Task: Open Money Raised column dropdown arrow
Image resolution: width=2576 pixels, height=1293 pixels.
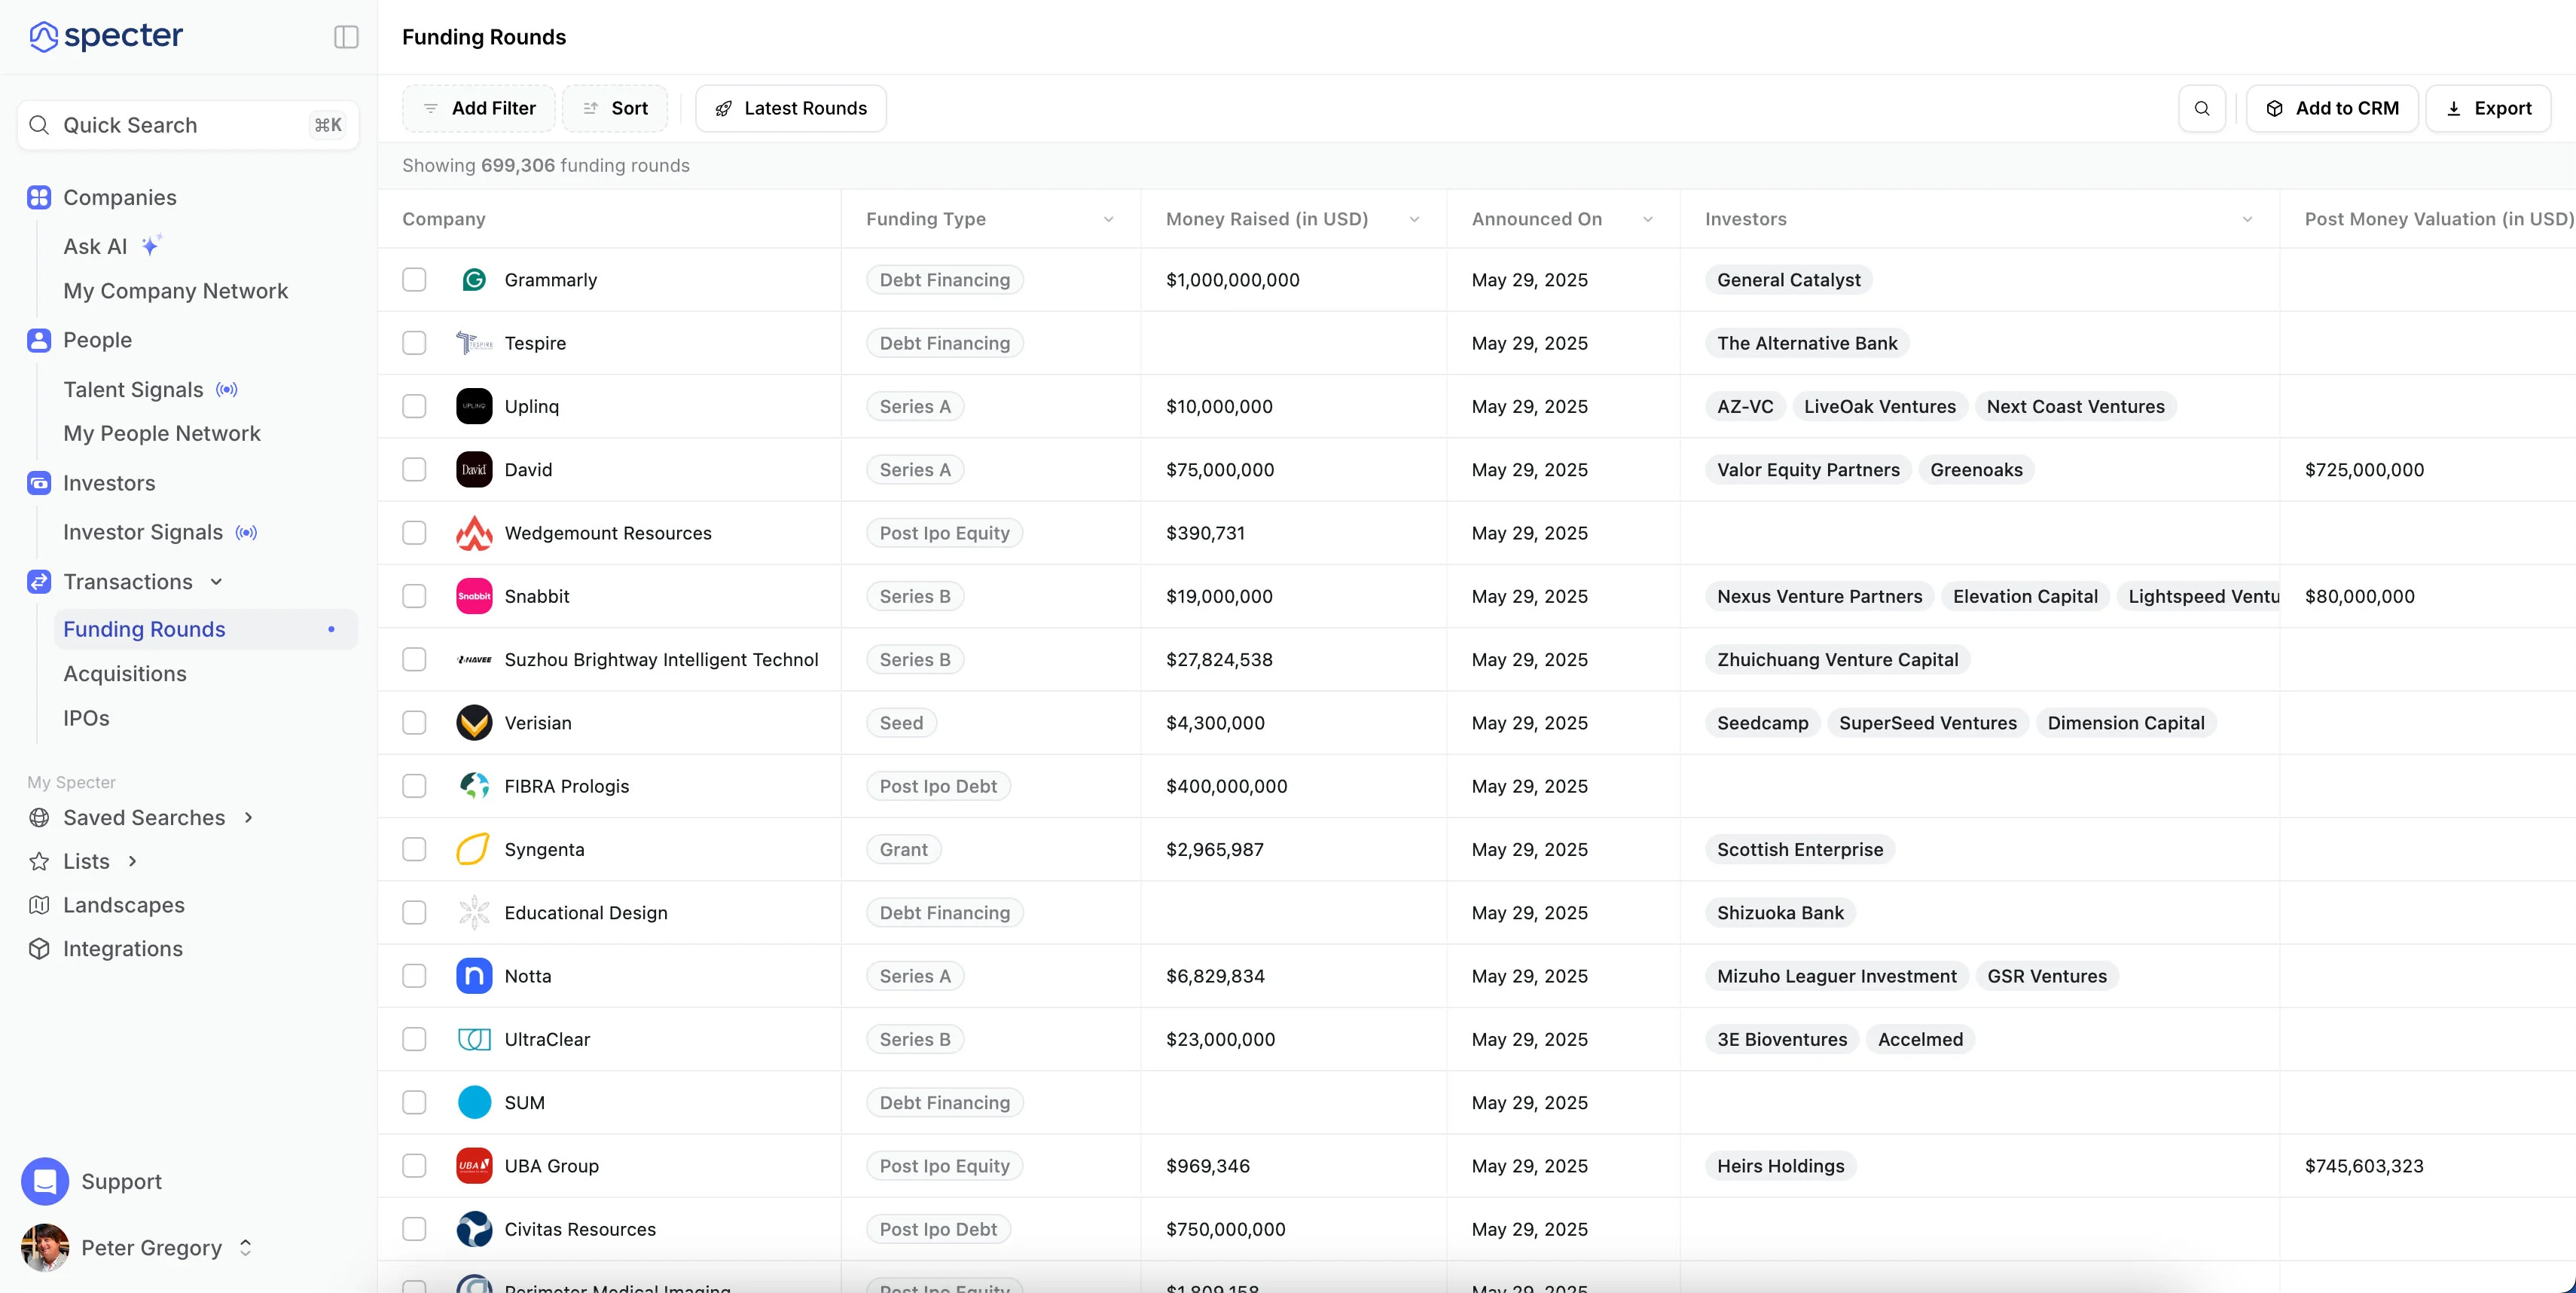Action: (1414, 219)
